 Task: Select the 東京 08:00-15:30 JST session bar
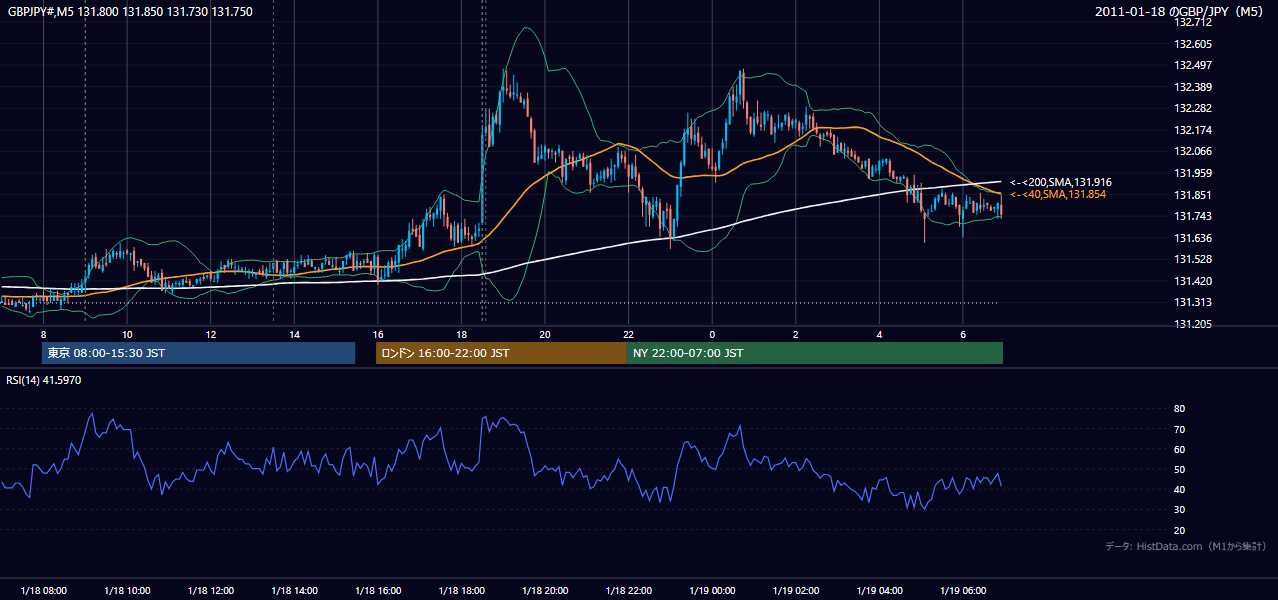198,353
